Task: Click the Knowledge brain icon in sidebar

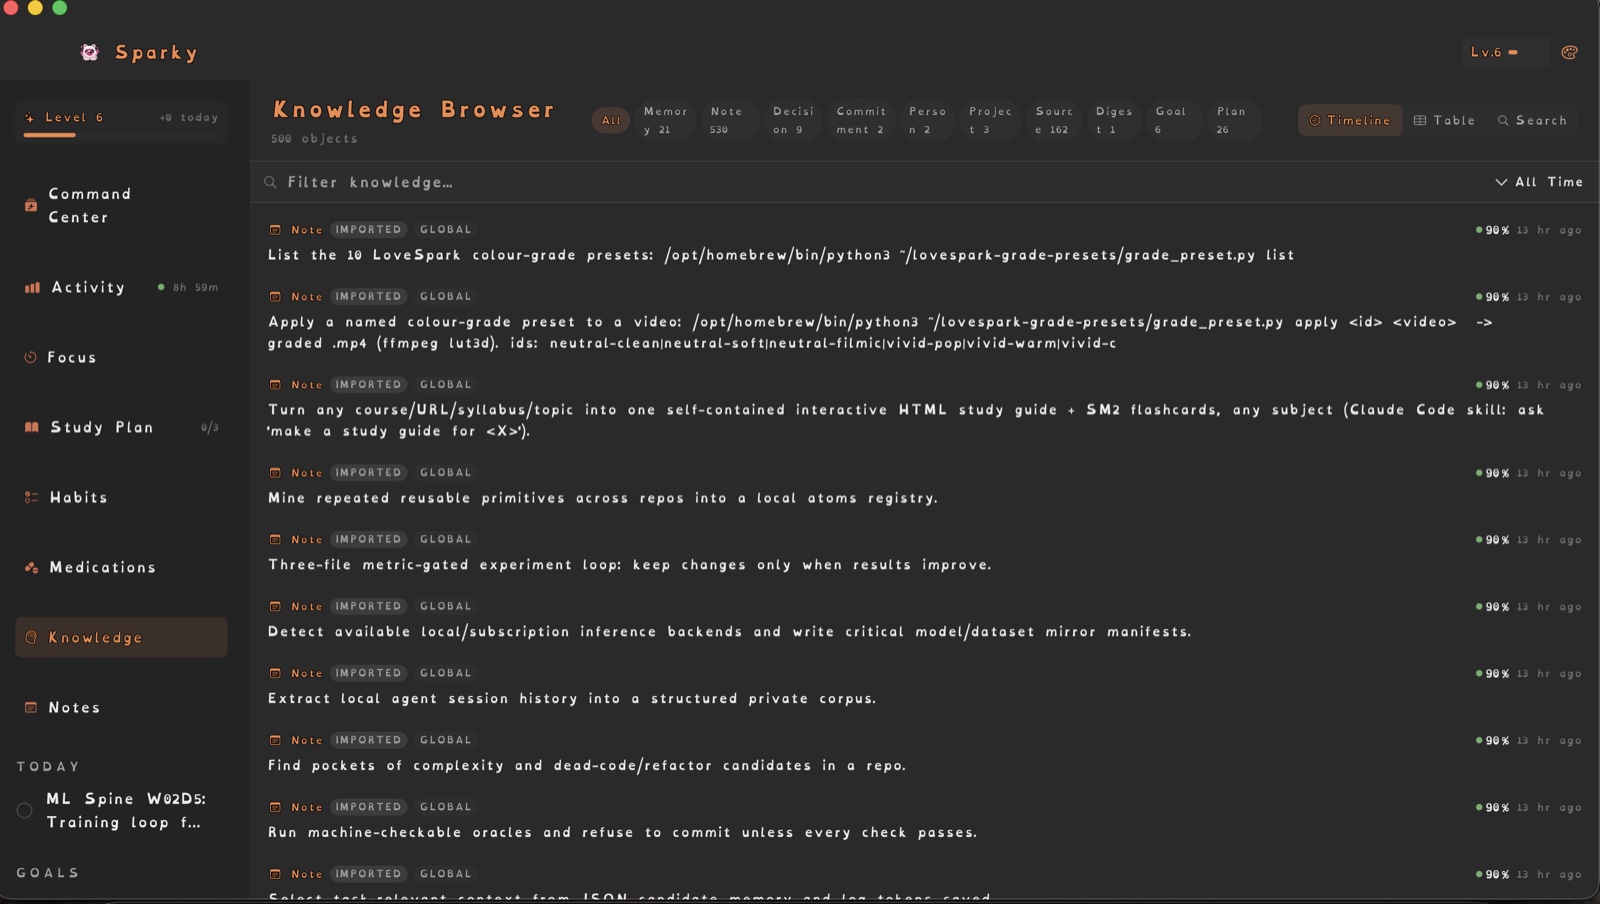Action: pos(31,637)
